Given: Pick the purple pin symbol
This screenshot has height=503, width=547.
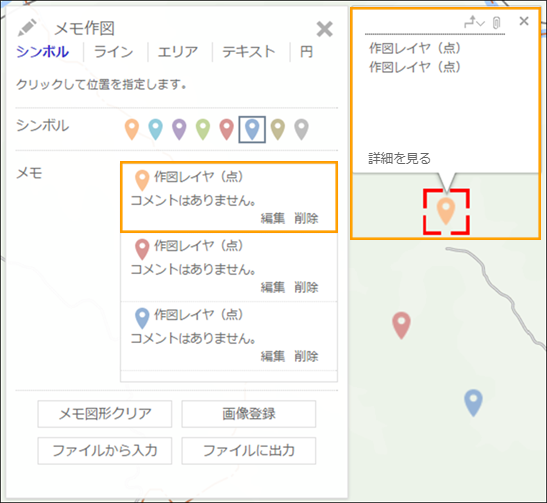Looking at the screenshot, I should [179, 129].
